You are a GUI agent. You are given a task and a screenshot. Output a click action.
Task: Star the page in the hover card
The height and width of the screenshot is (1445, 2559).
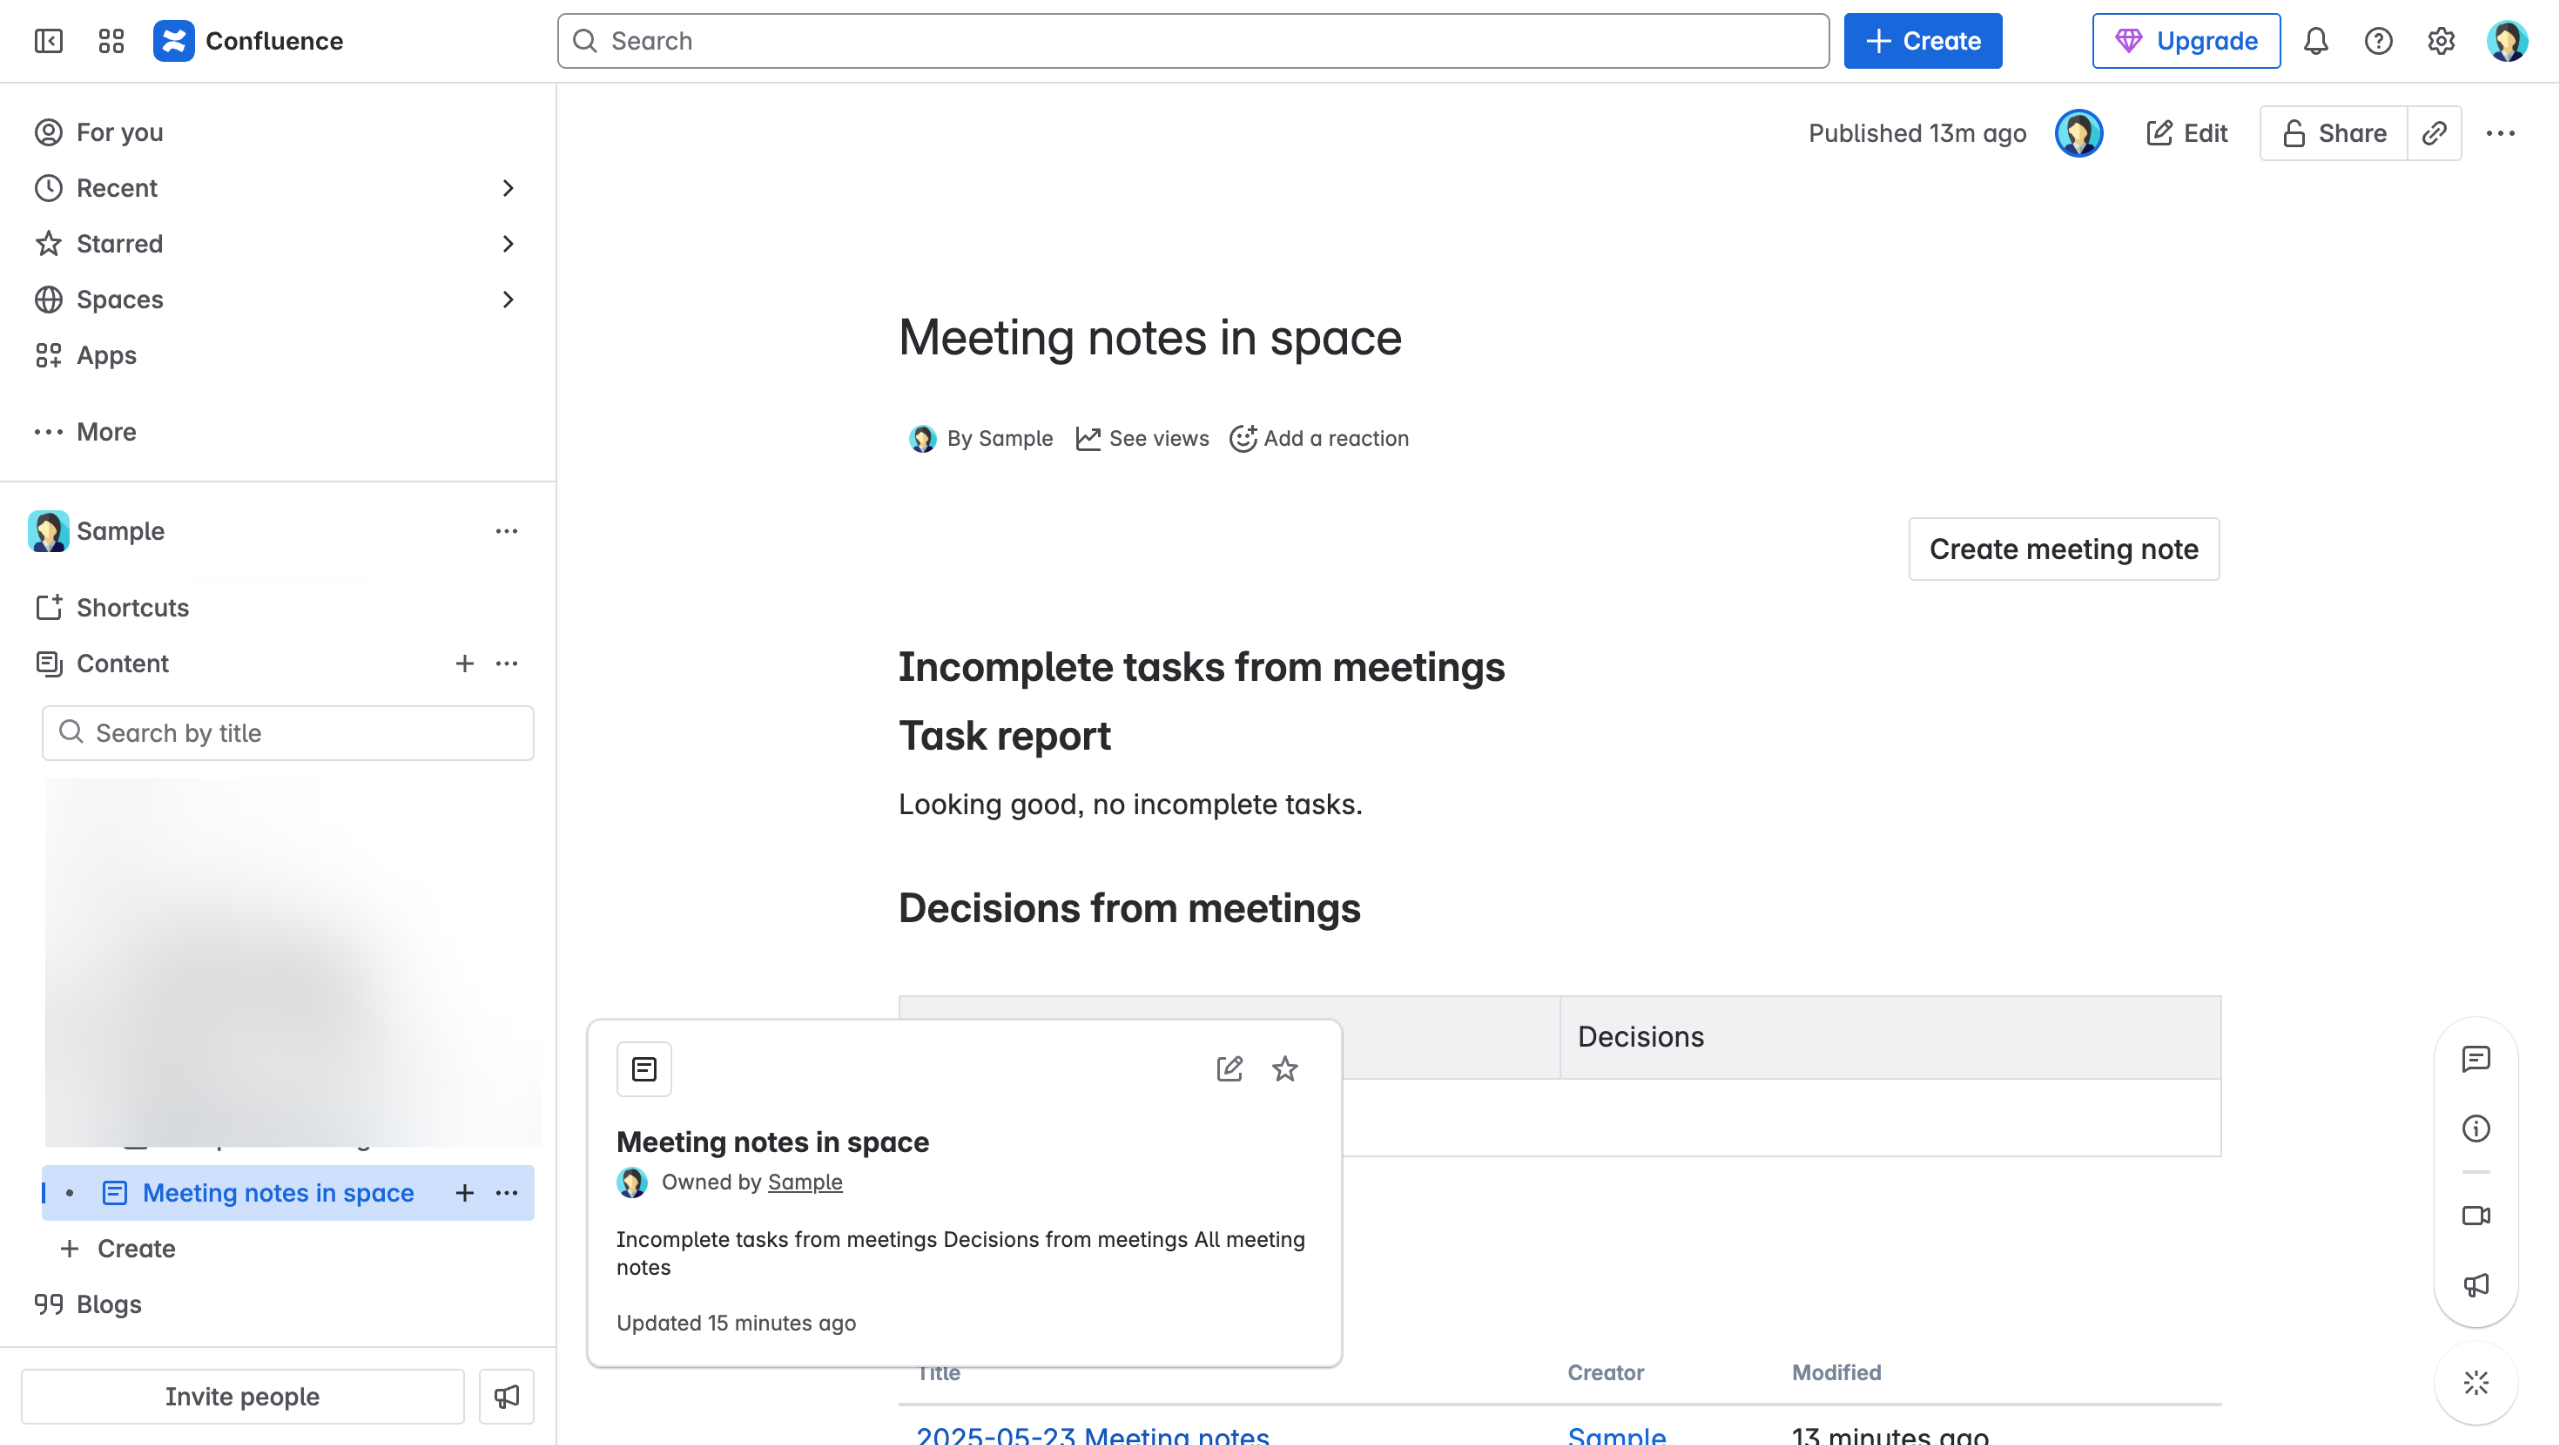pos(1284,1069)
